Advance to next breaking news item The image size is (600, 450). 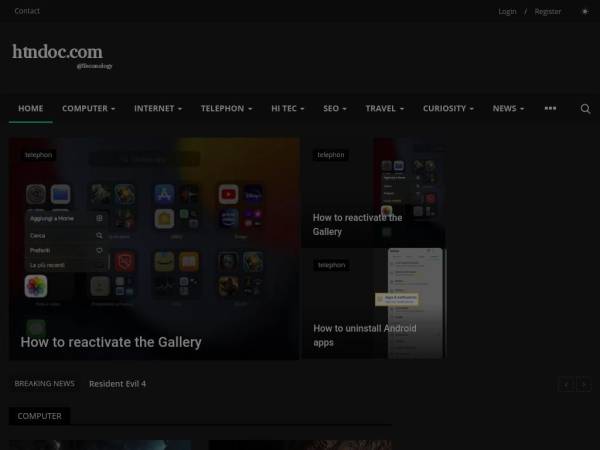584,384
